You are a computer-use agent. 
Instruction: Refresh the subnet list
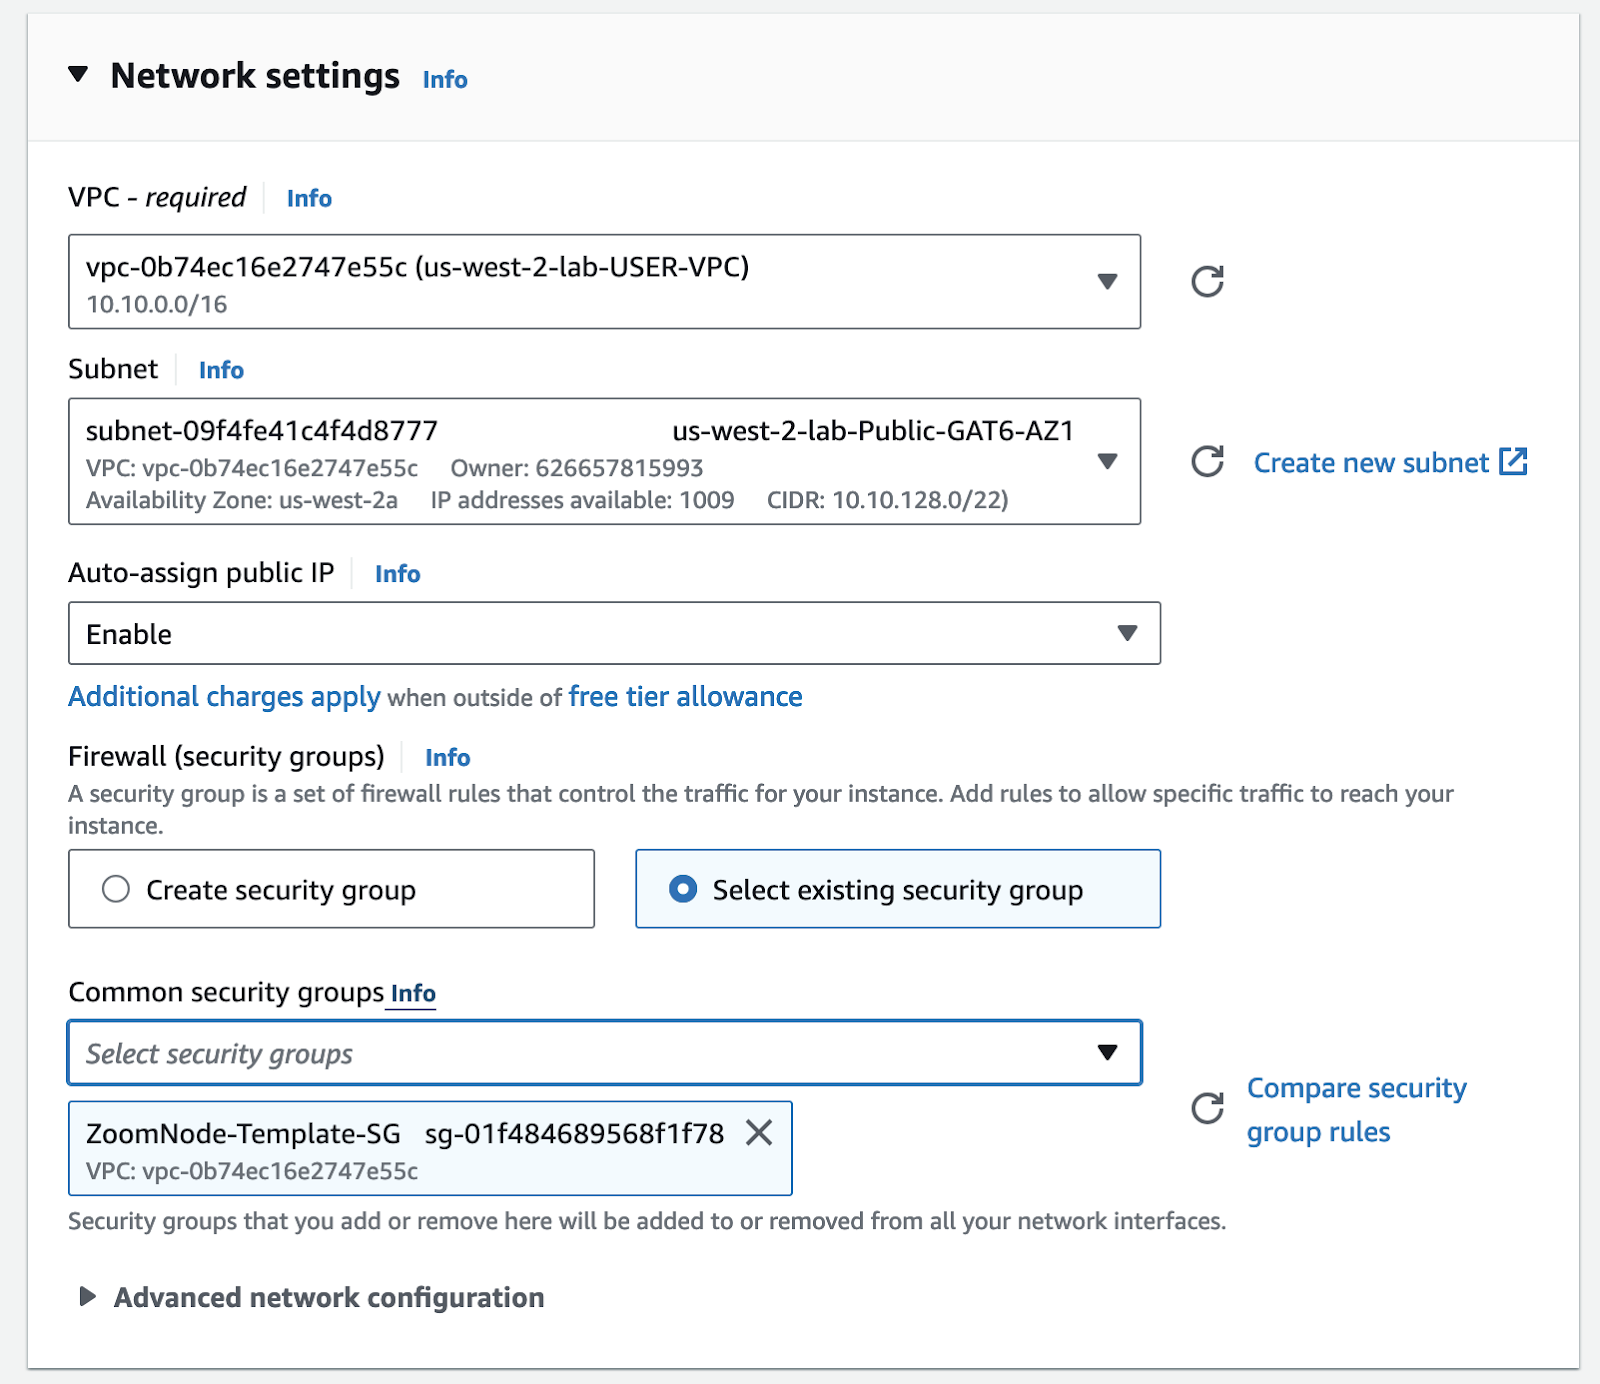click(1207, 462)
